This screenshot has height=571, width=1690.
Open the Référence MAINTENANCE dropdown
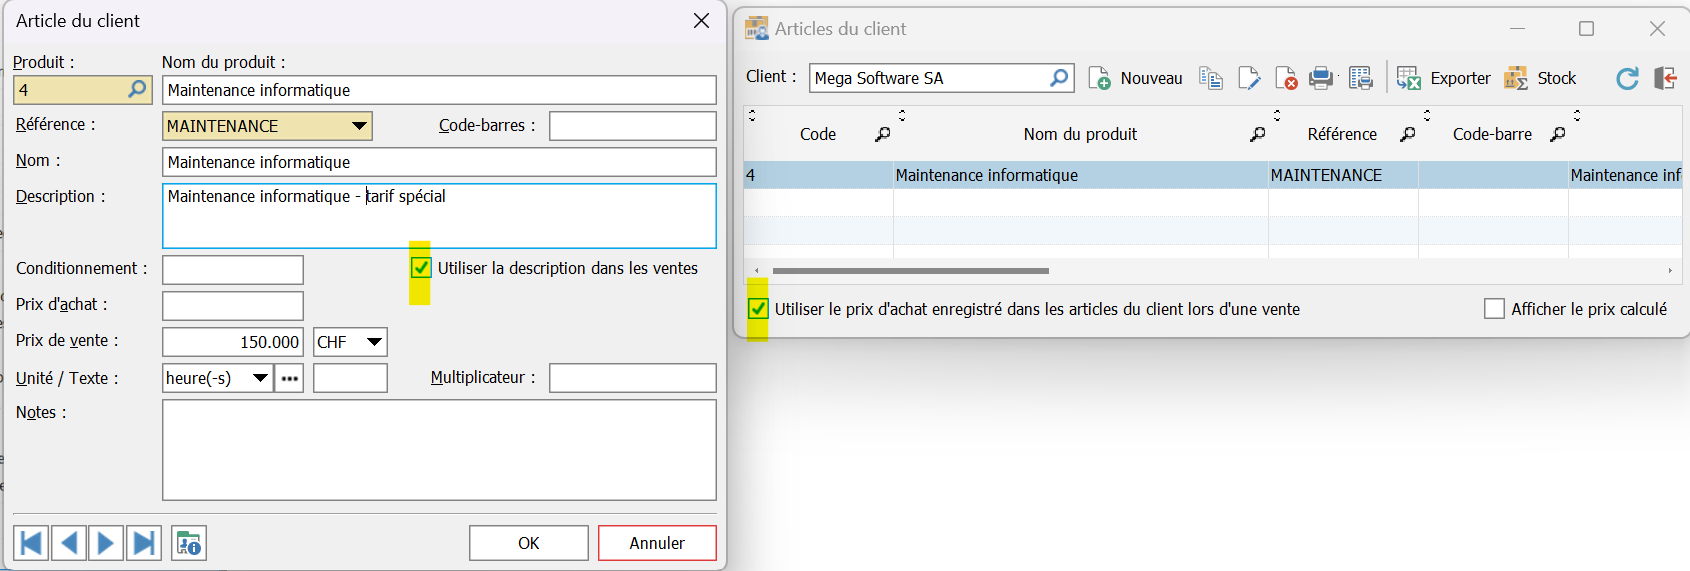point(359,126)
